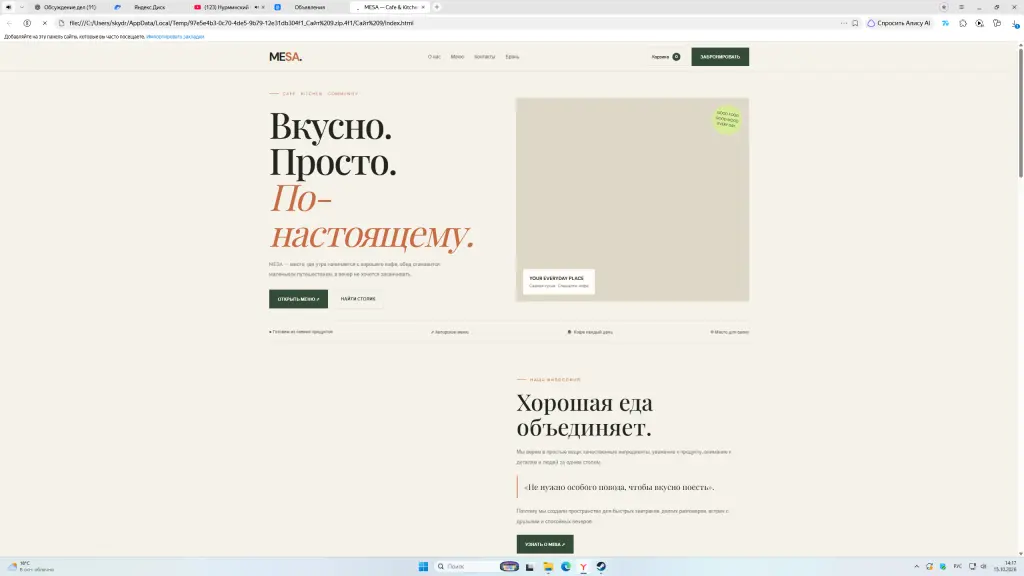This screenshot has height=576, width=1024.
Task: Click the star icon in title bar
Action: coord(944,7)
